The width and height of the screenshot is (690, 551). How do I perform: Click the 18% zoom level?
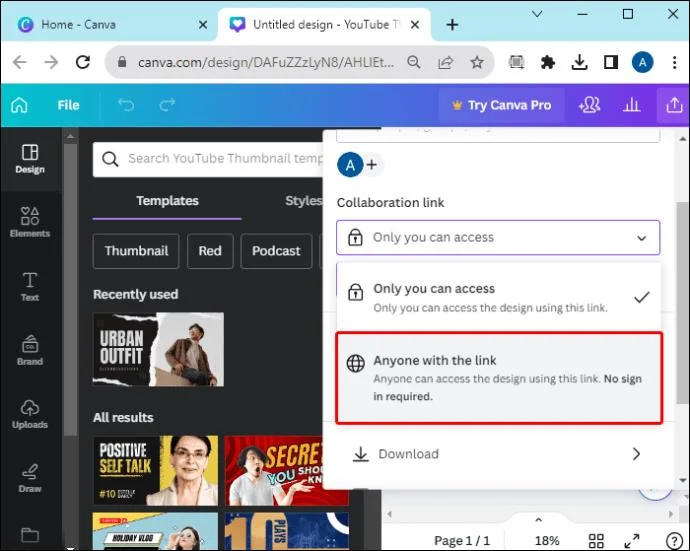click(547, 540)
